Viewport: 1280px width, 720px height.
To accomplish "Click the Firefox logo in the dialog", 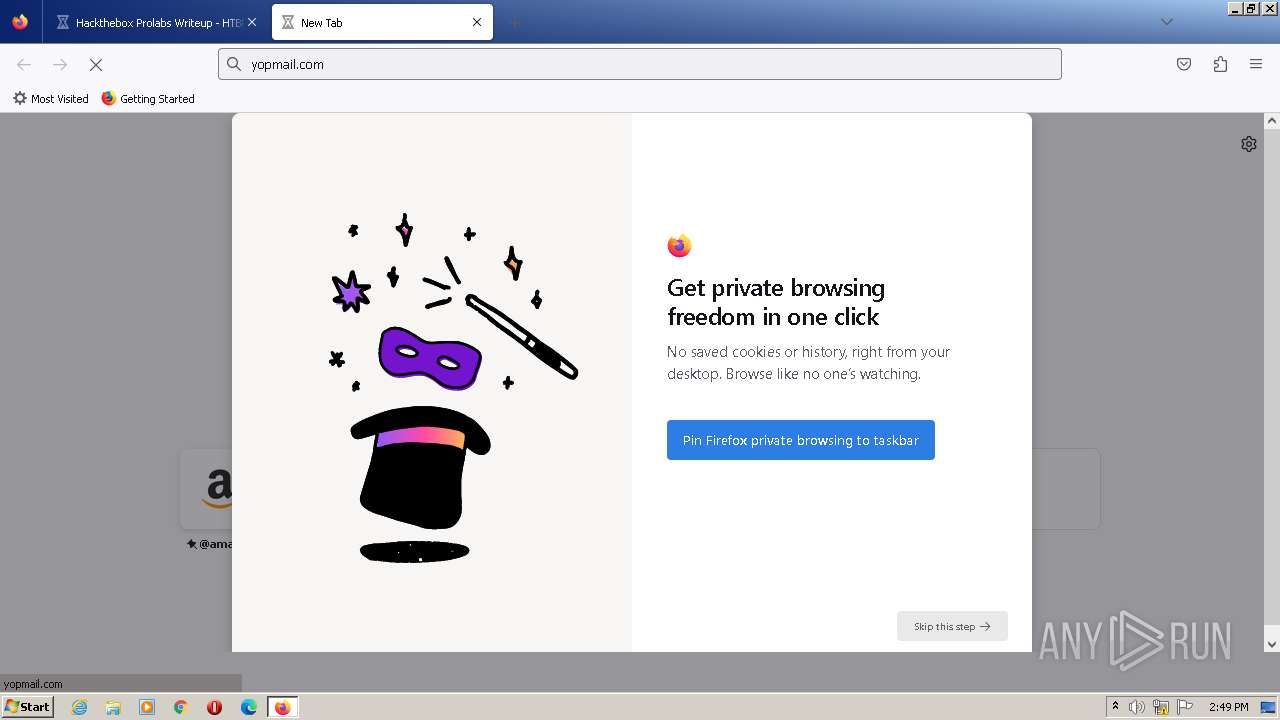I will (679, 246).
